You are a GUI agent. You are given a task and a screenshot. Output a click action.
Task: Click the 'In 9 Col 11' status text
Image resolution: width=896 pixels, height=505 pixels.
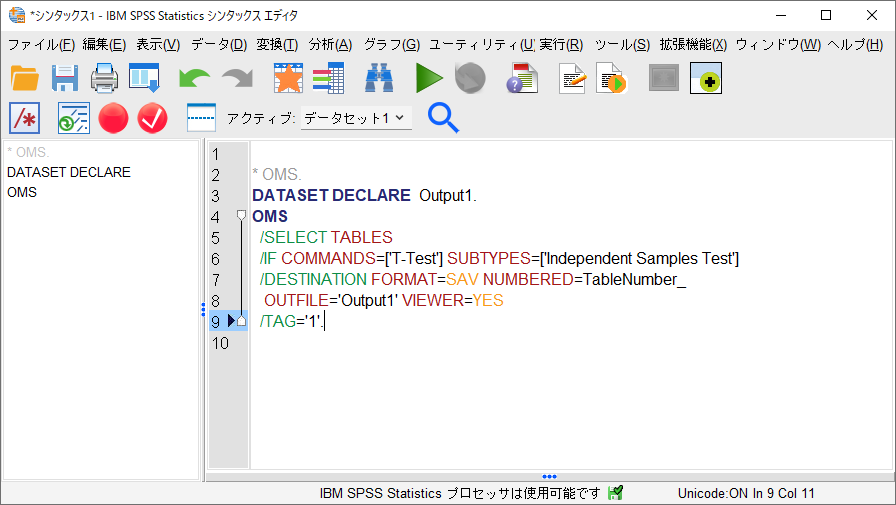click(783, 493)
